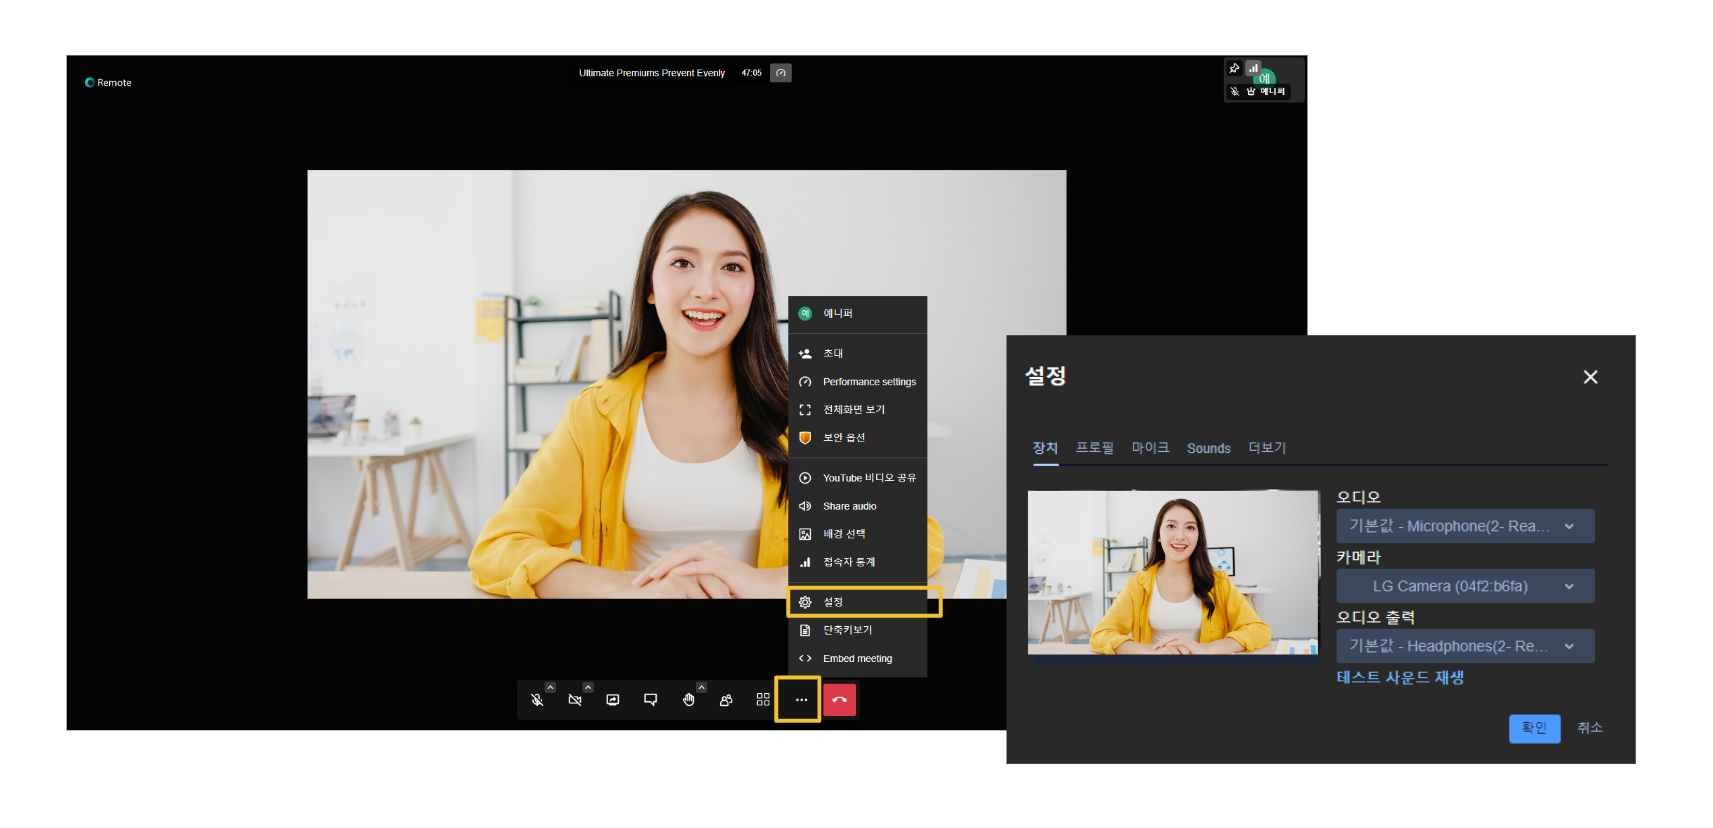Click the camera preview in settings dialog
The image size is (1713, 828).
click(x=1173, y=572)
